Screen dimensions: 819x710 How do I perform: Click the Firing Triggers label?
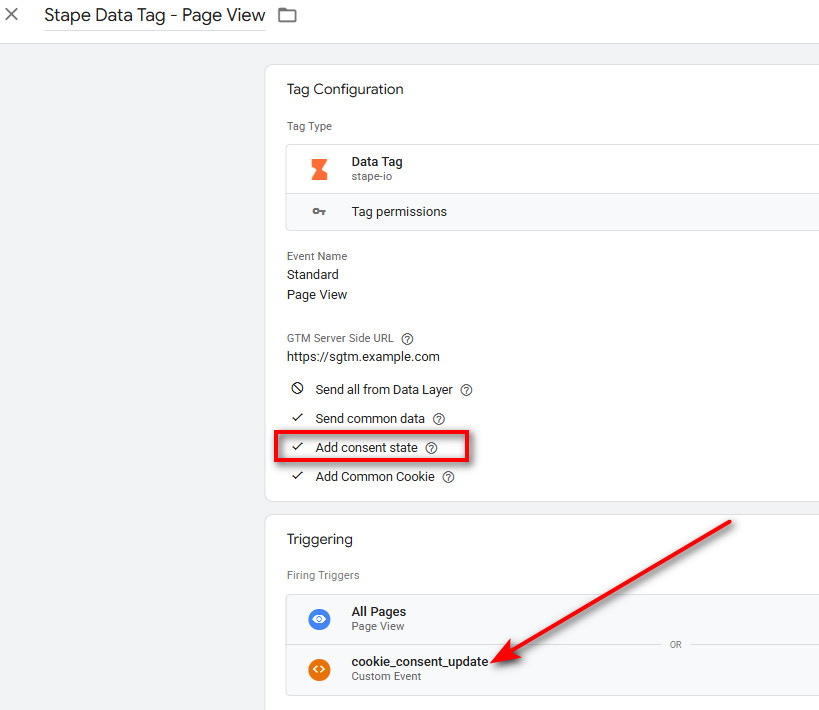pos(323,575)
